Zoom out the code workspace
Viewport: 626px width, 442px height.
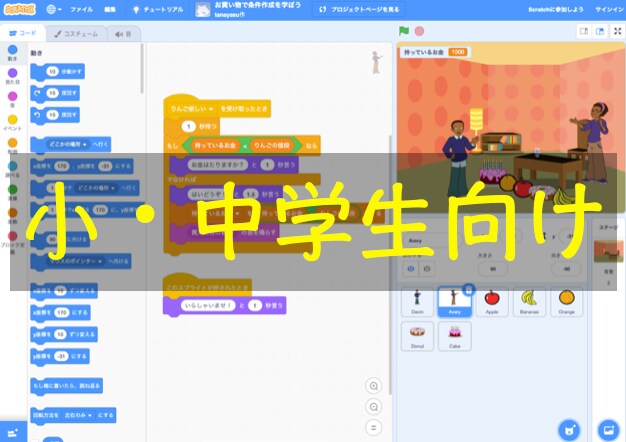click(x=374, y=407)
